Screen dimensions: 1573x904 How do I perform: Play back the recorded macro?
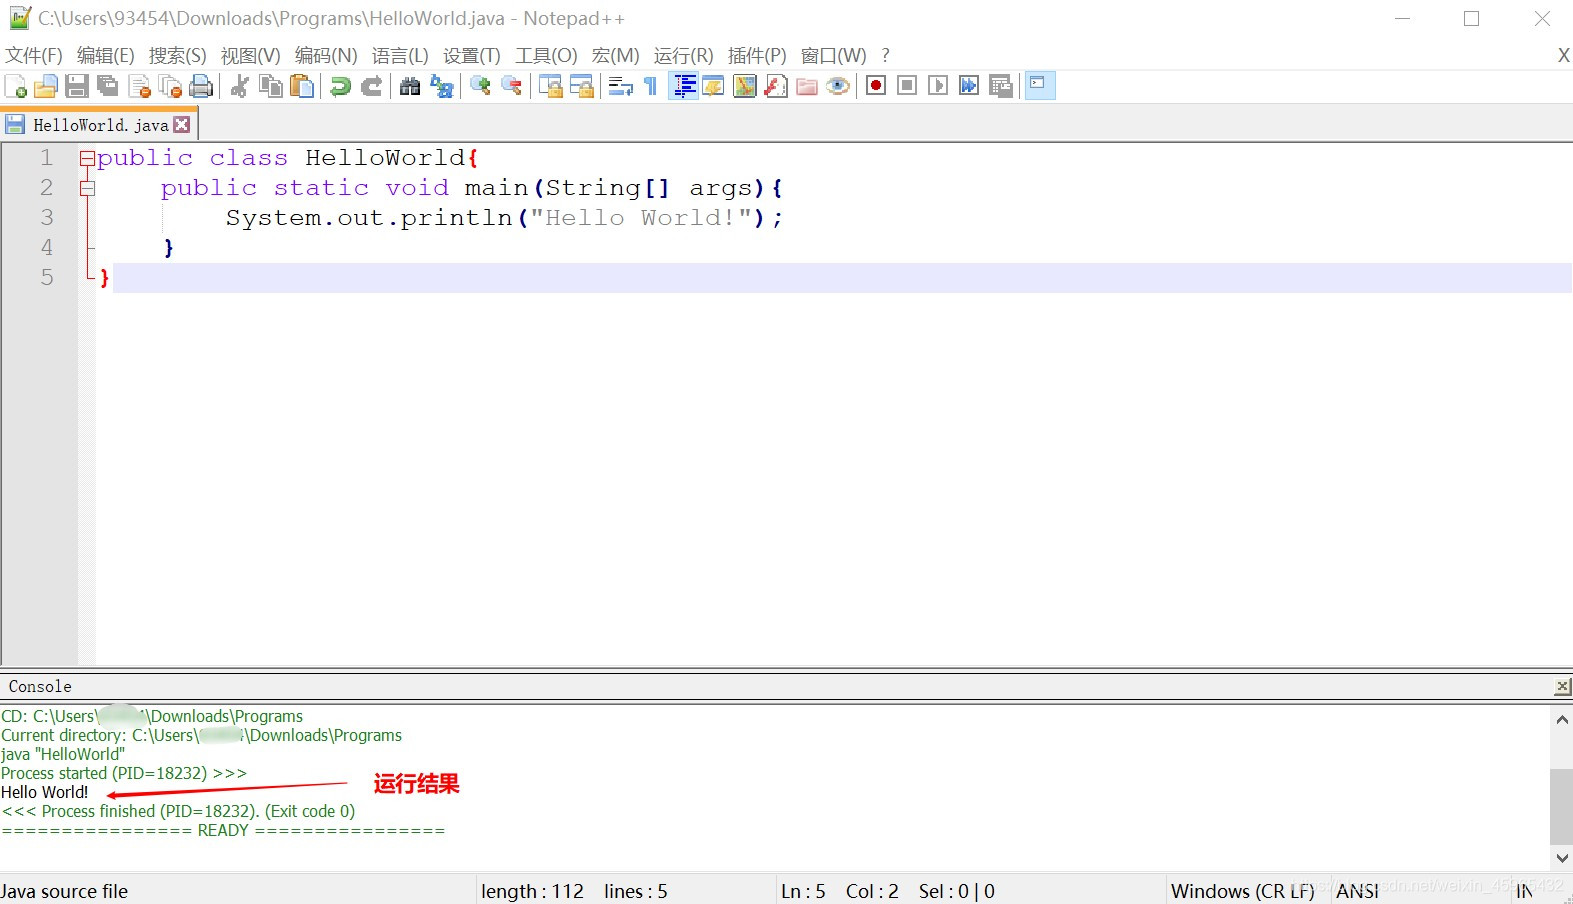pos(938,86)
